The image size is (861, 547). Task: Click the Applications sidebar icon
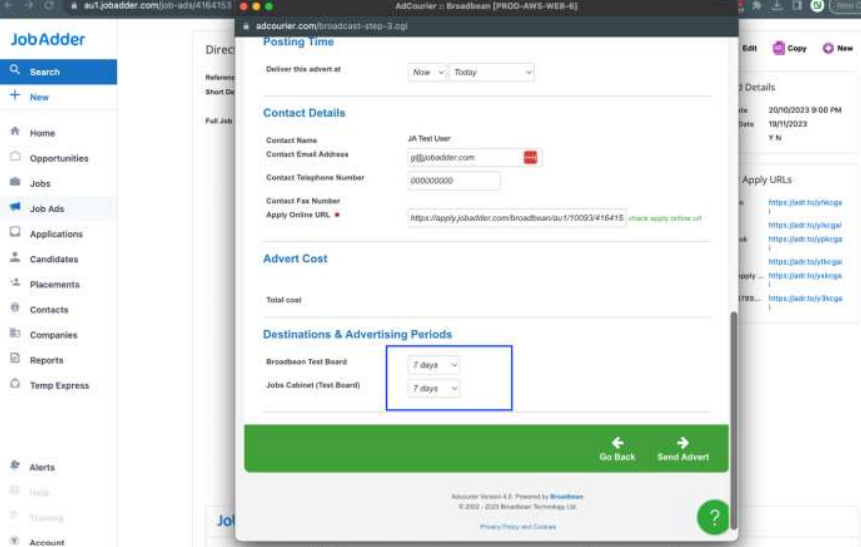tap(15, 233)
